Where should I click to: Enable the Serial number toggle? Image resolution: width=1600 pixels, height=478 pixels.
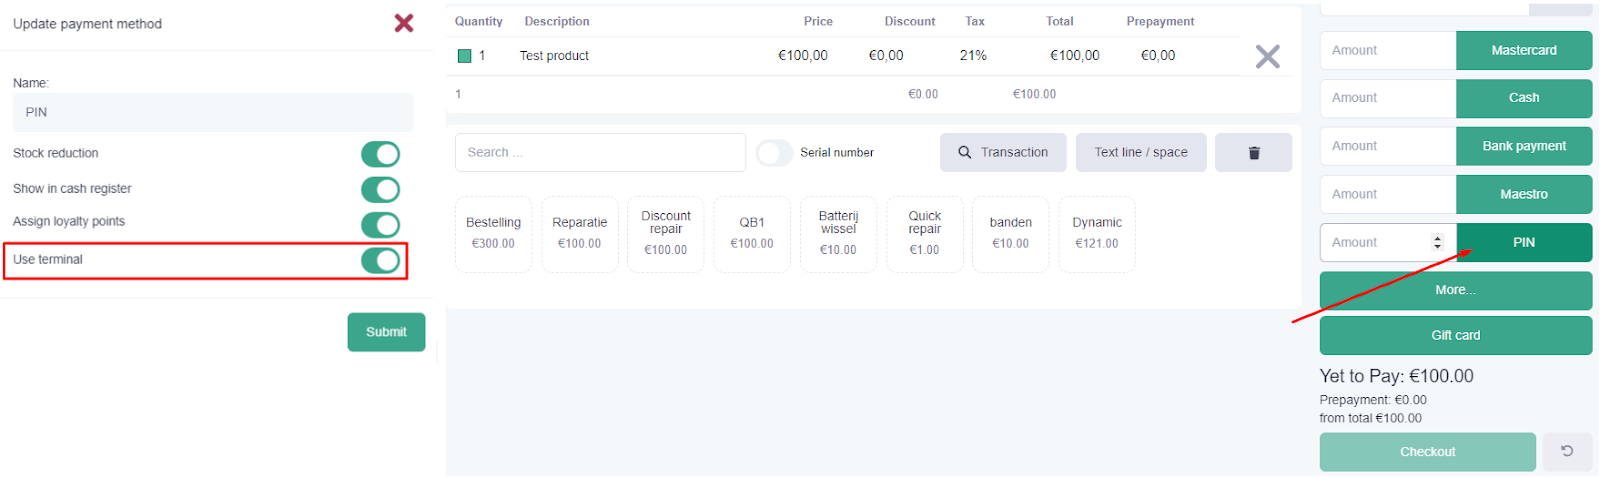click(x=774, y=153)
